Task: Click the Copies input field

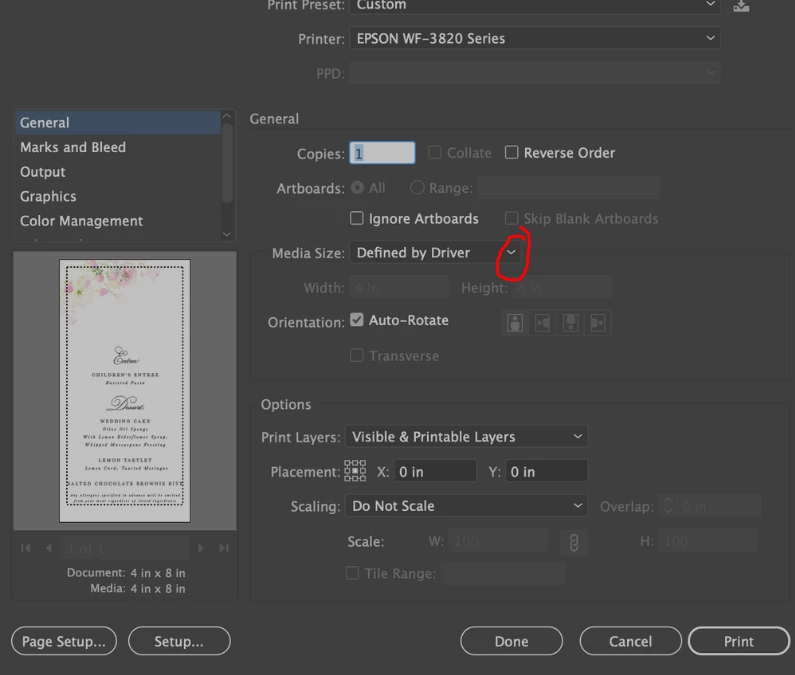Action: [382, 153]
